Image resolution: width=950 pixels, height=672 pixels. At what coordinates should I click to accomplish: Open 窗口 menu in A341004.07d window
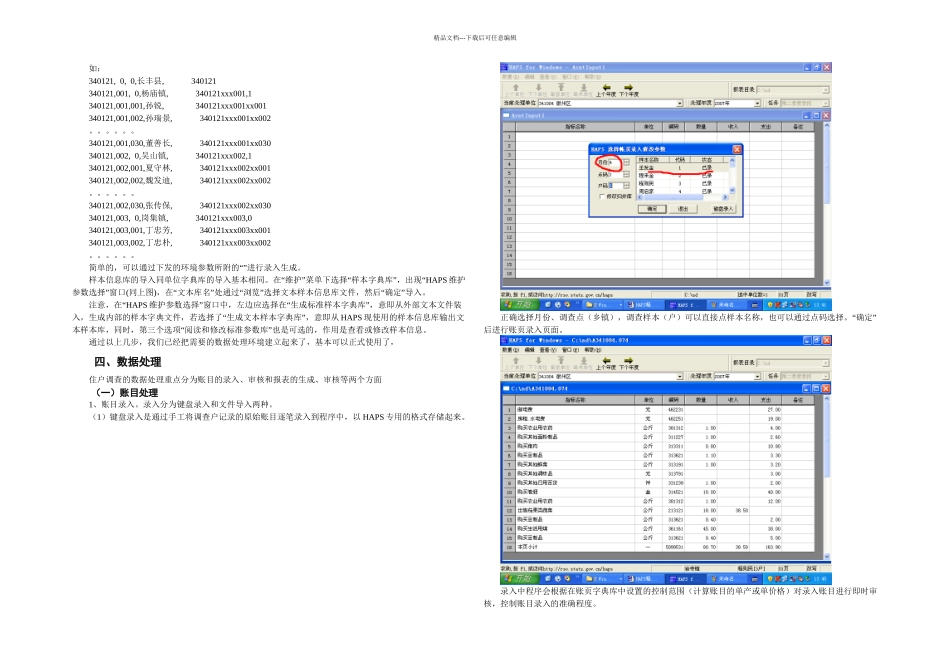(571, 350)
